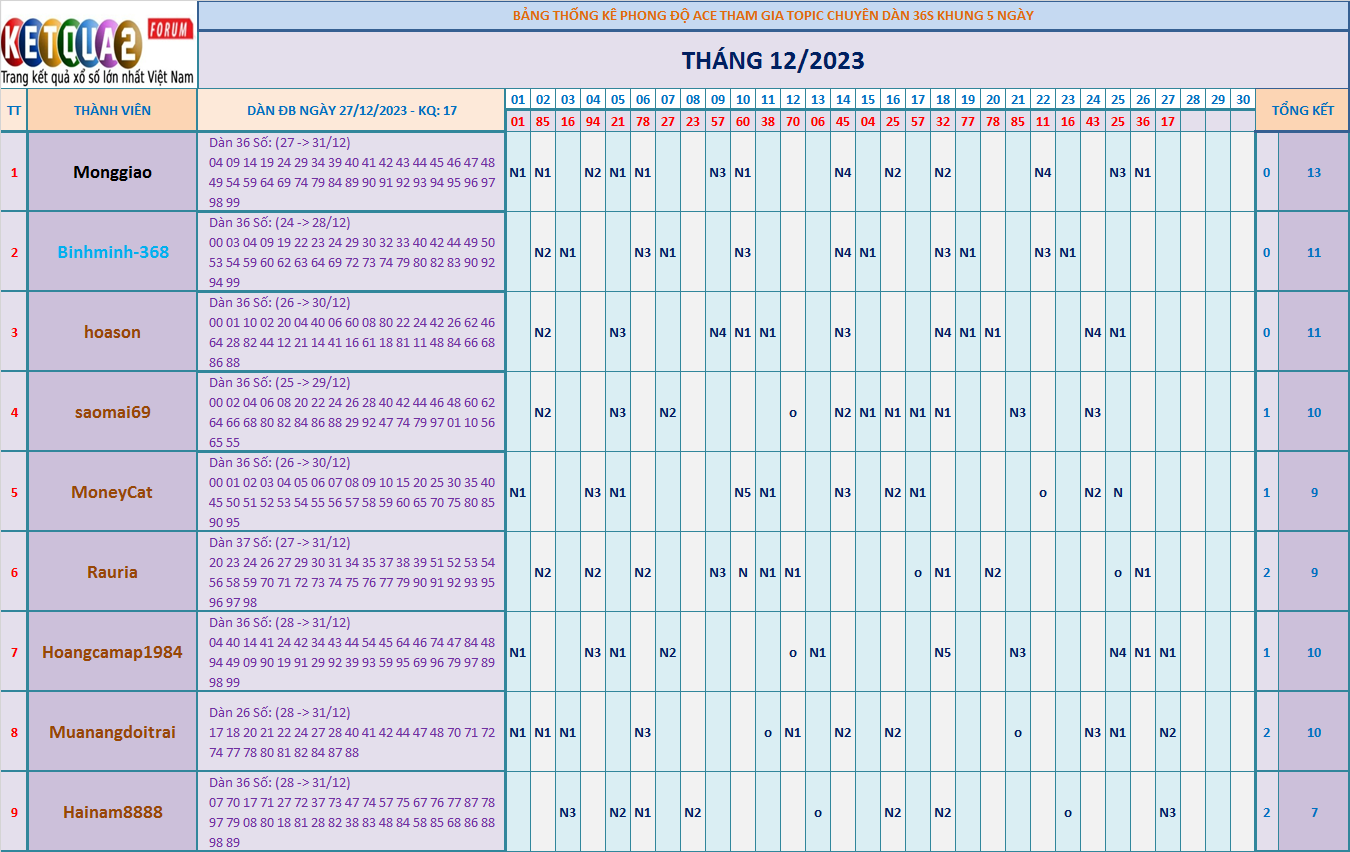Click the 'BẢNG THỐNG KÊ PHONG ĐỘ ACE' banner text
Screen dimensions: 1350x852
pos(773,15)
